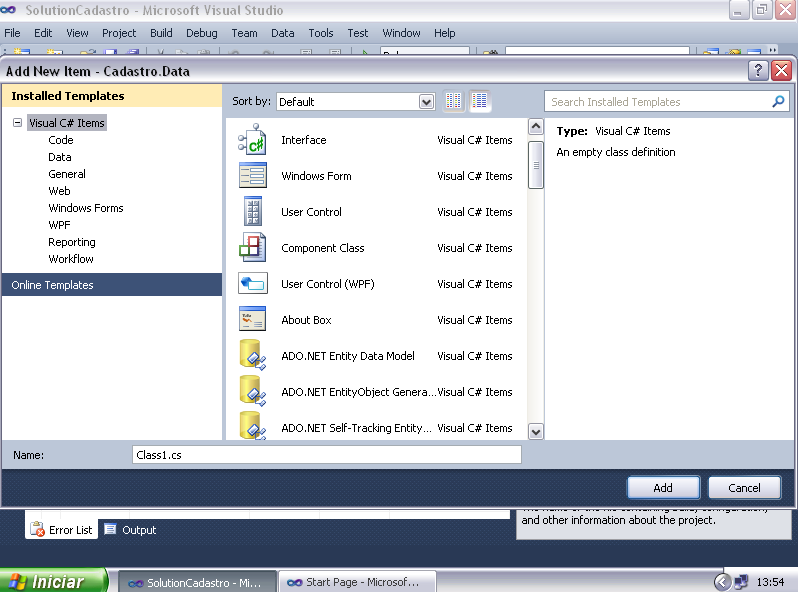This screenshot has width=798, height=592.
Task: Select the WPF template category
Action: (x=59, y=225)
